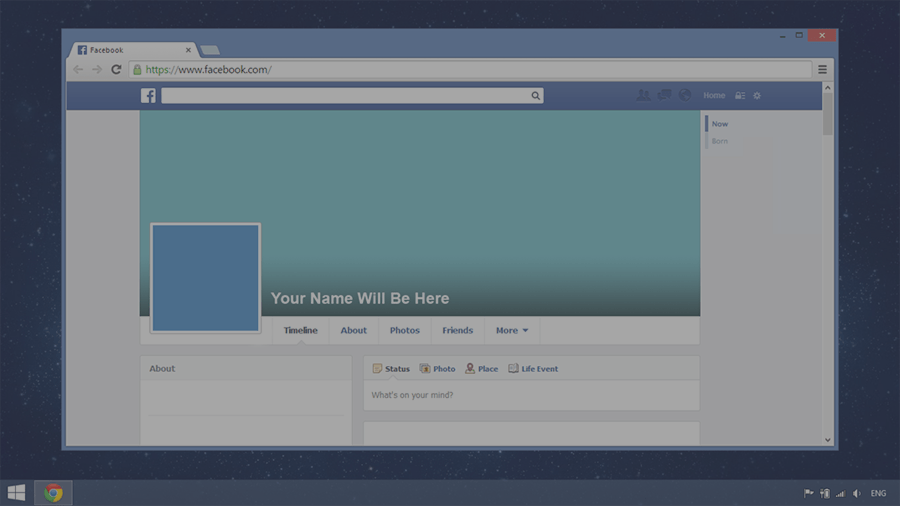
Task: Open the Friends profile tab
Action: tap(457, 330)
